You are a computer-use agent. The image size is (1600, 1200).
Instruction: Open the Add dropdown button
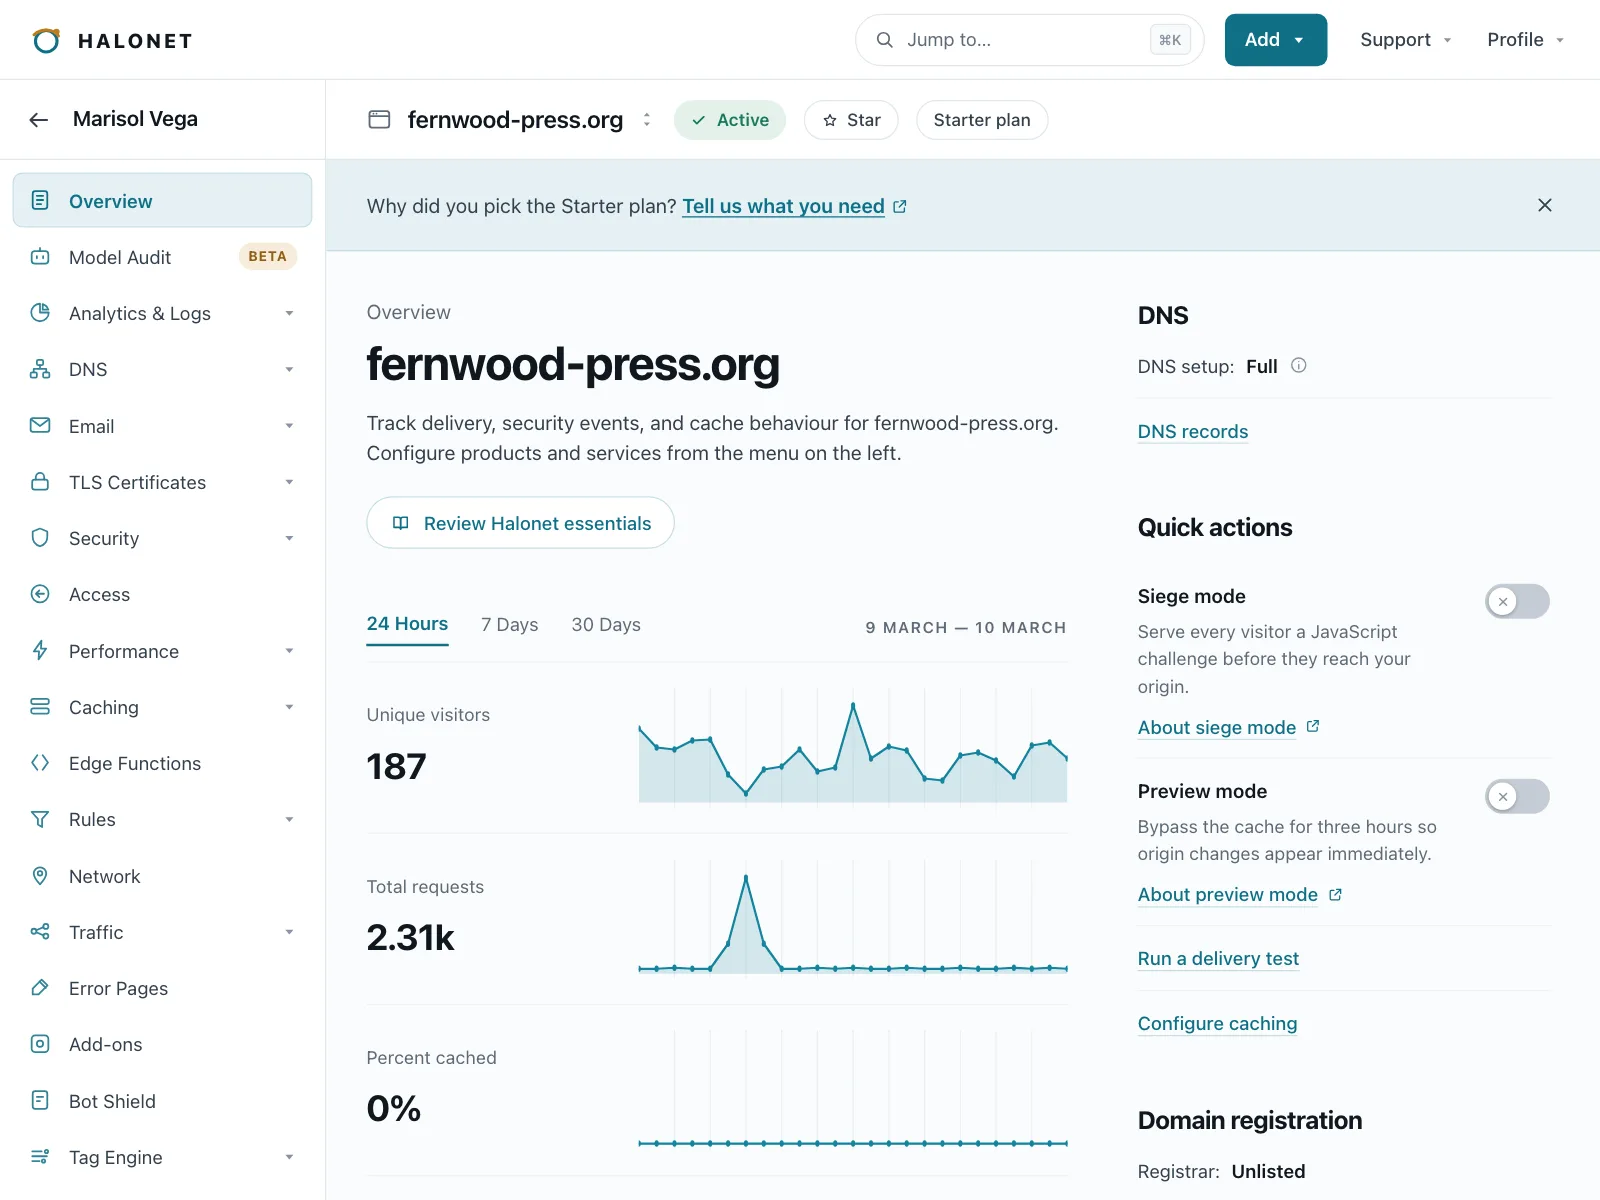click(x=1276, y=40)
